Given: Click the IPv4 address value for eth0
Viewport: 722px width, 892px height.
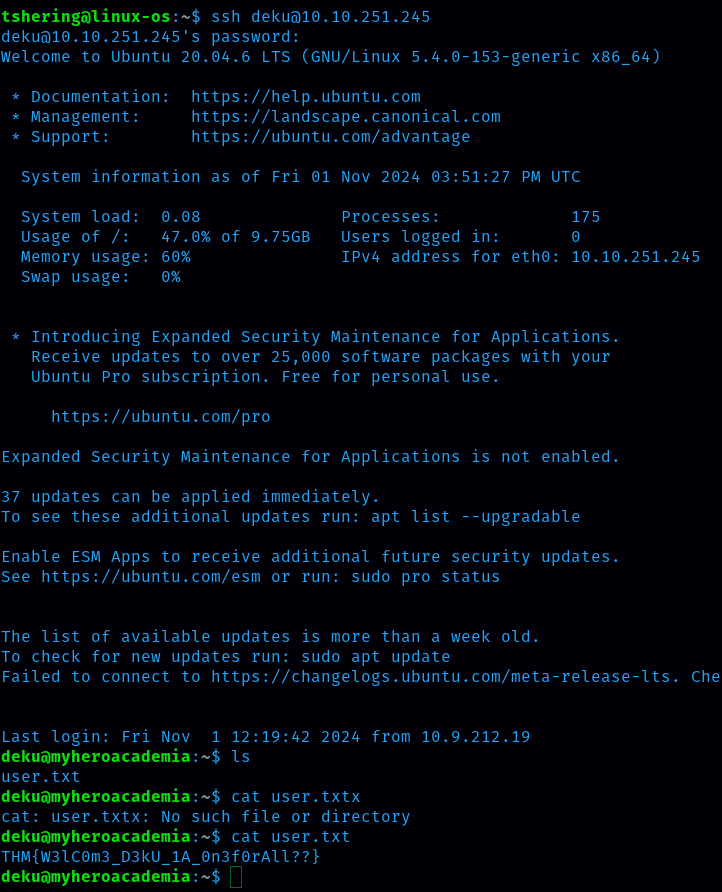Looking at the screenshot, I should [635, 257].
